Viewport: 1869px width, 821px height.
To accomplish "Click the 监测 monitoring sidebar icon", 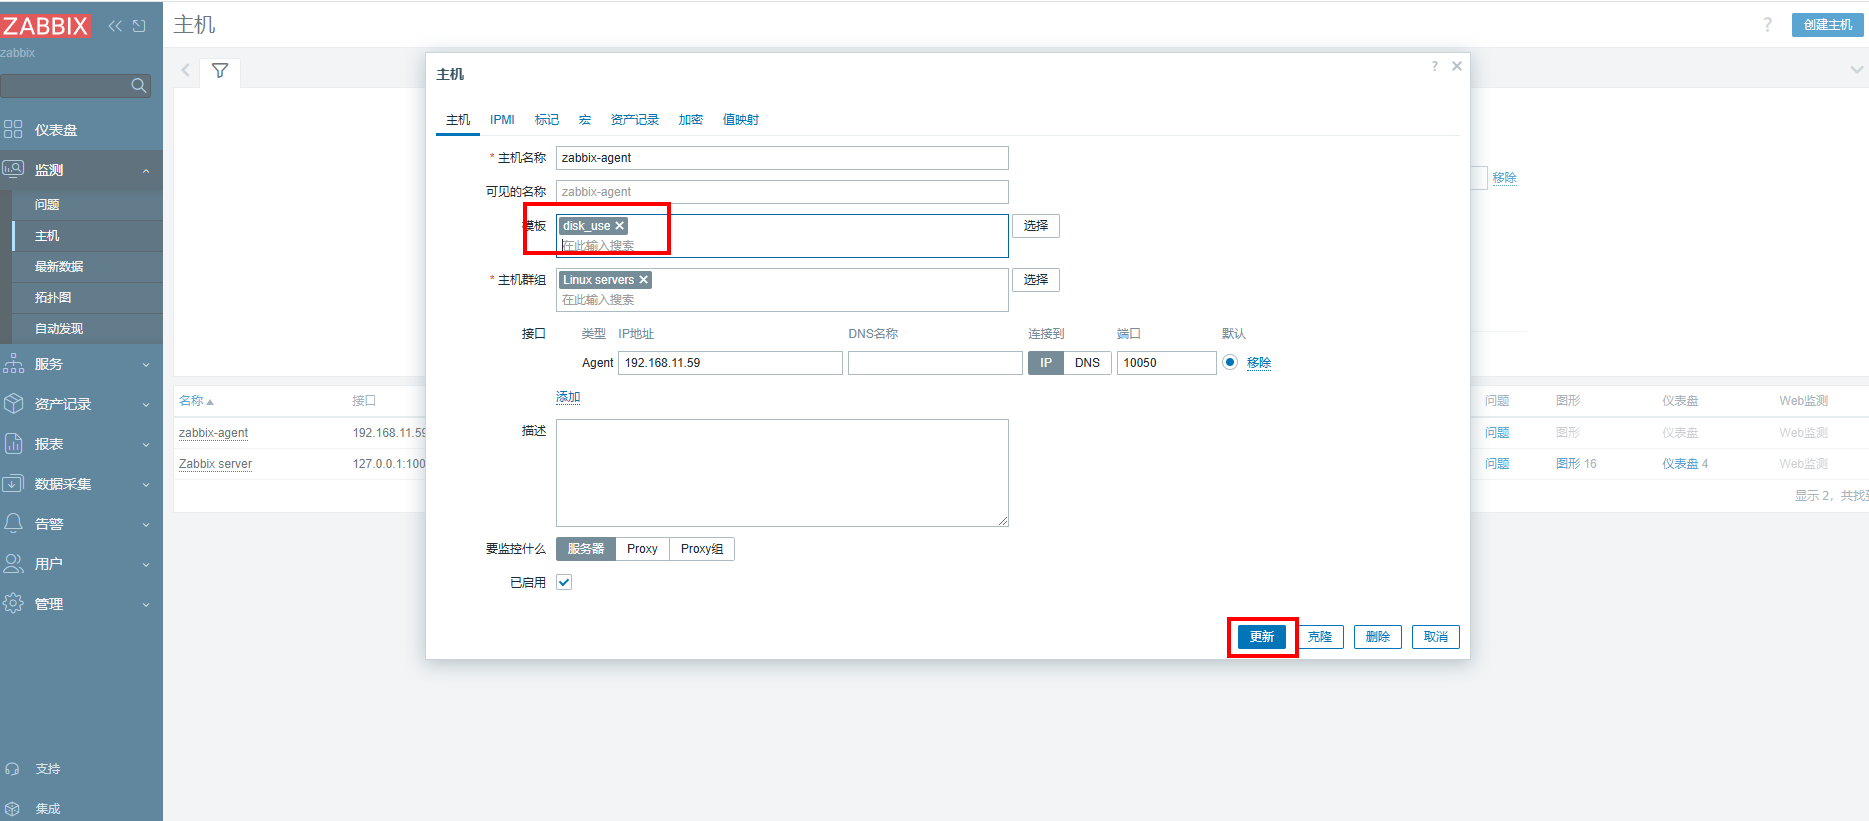I will point(13,169).
